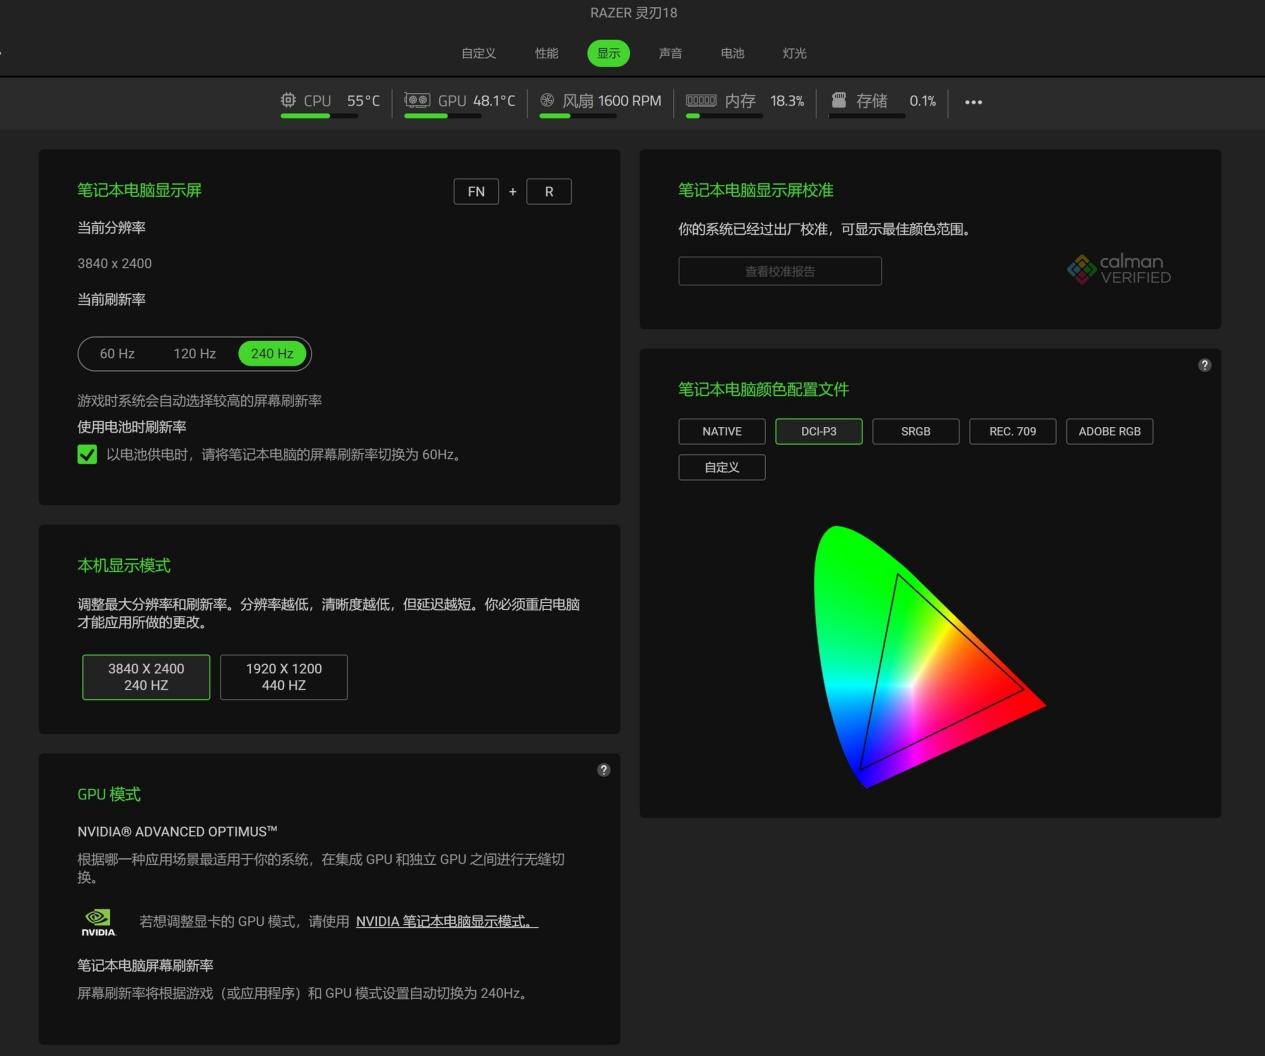1265x1056 pixels.
Task: Open the NVIDIA 笔记本电脑显示模式 link
Action: 446,922
